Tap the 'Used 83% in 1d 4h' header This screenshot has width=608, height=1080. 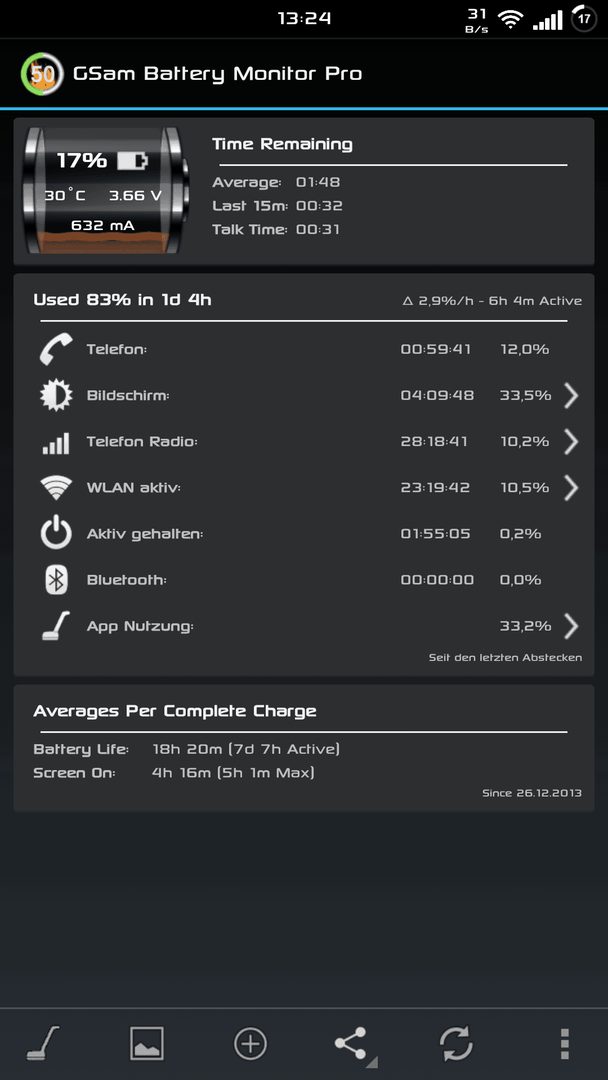click(123, 300)
